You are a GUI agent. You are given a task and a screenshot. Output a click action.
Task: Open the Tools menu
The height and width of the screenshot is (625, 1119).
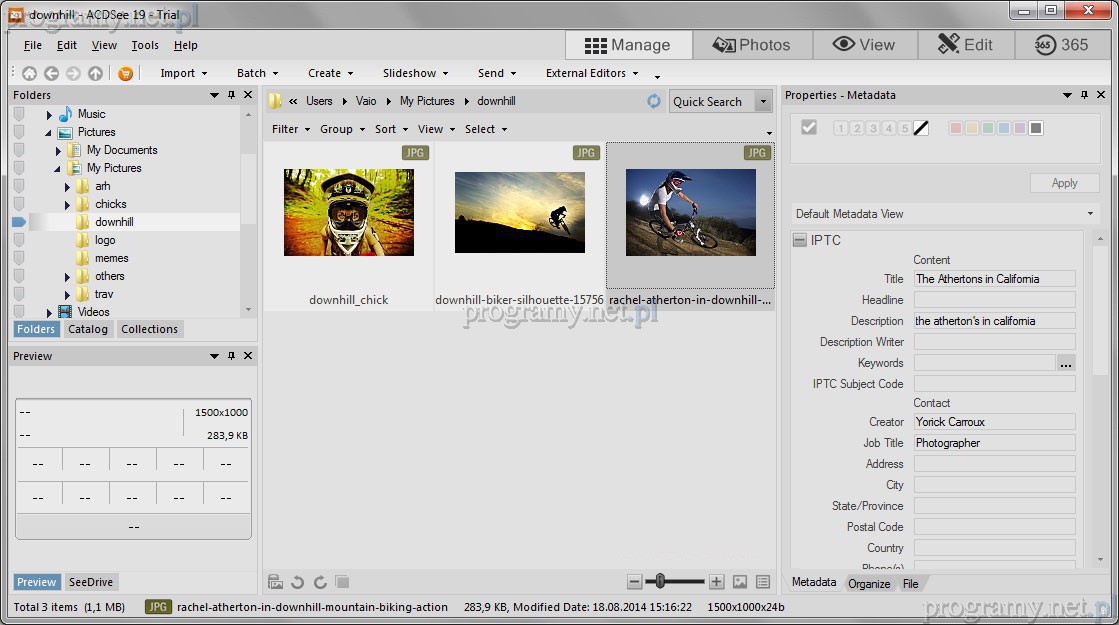(145, 45)
